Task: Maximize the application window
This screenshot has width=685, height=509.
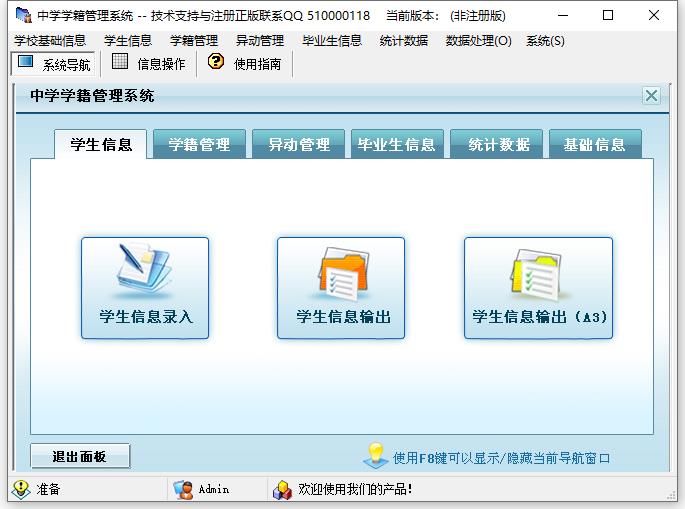Action: [x=608, y=15]
